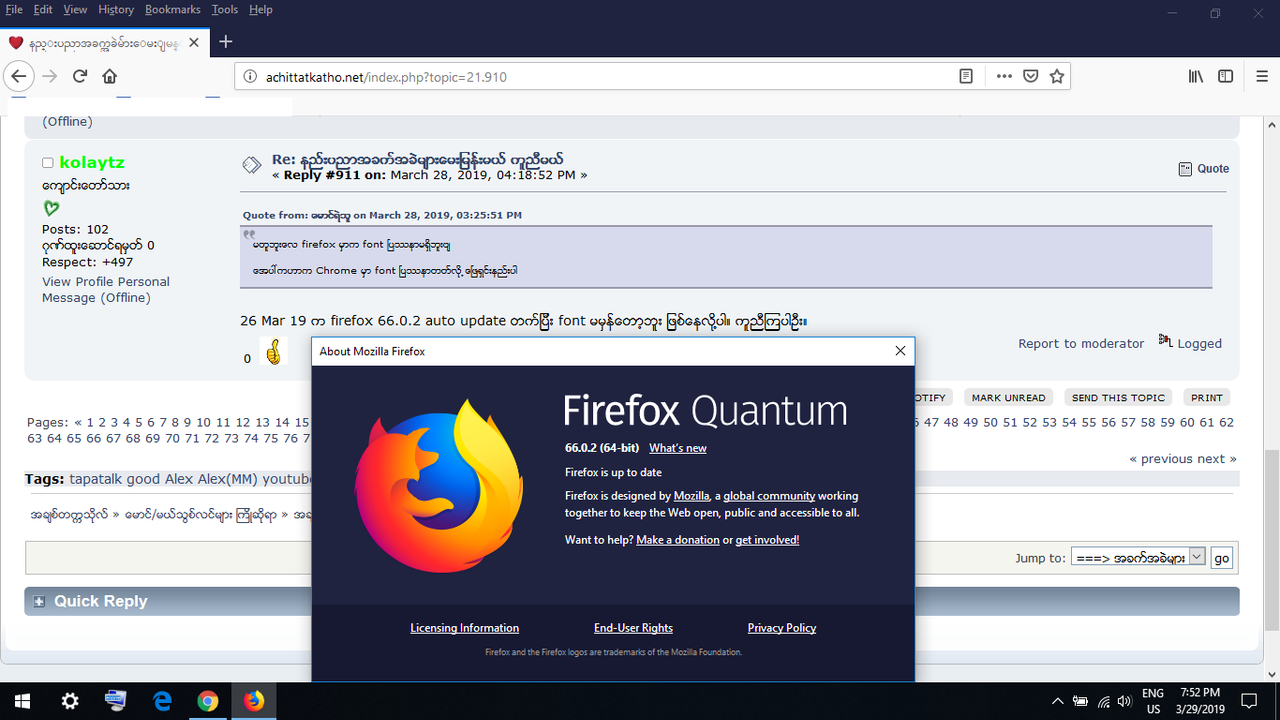
Task: Toggle the browser sidebar
Action: (x=1224, y=76)
